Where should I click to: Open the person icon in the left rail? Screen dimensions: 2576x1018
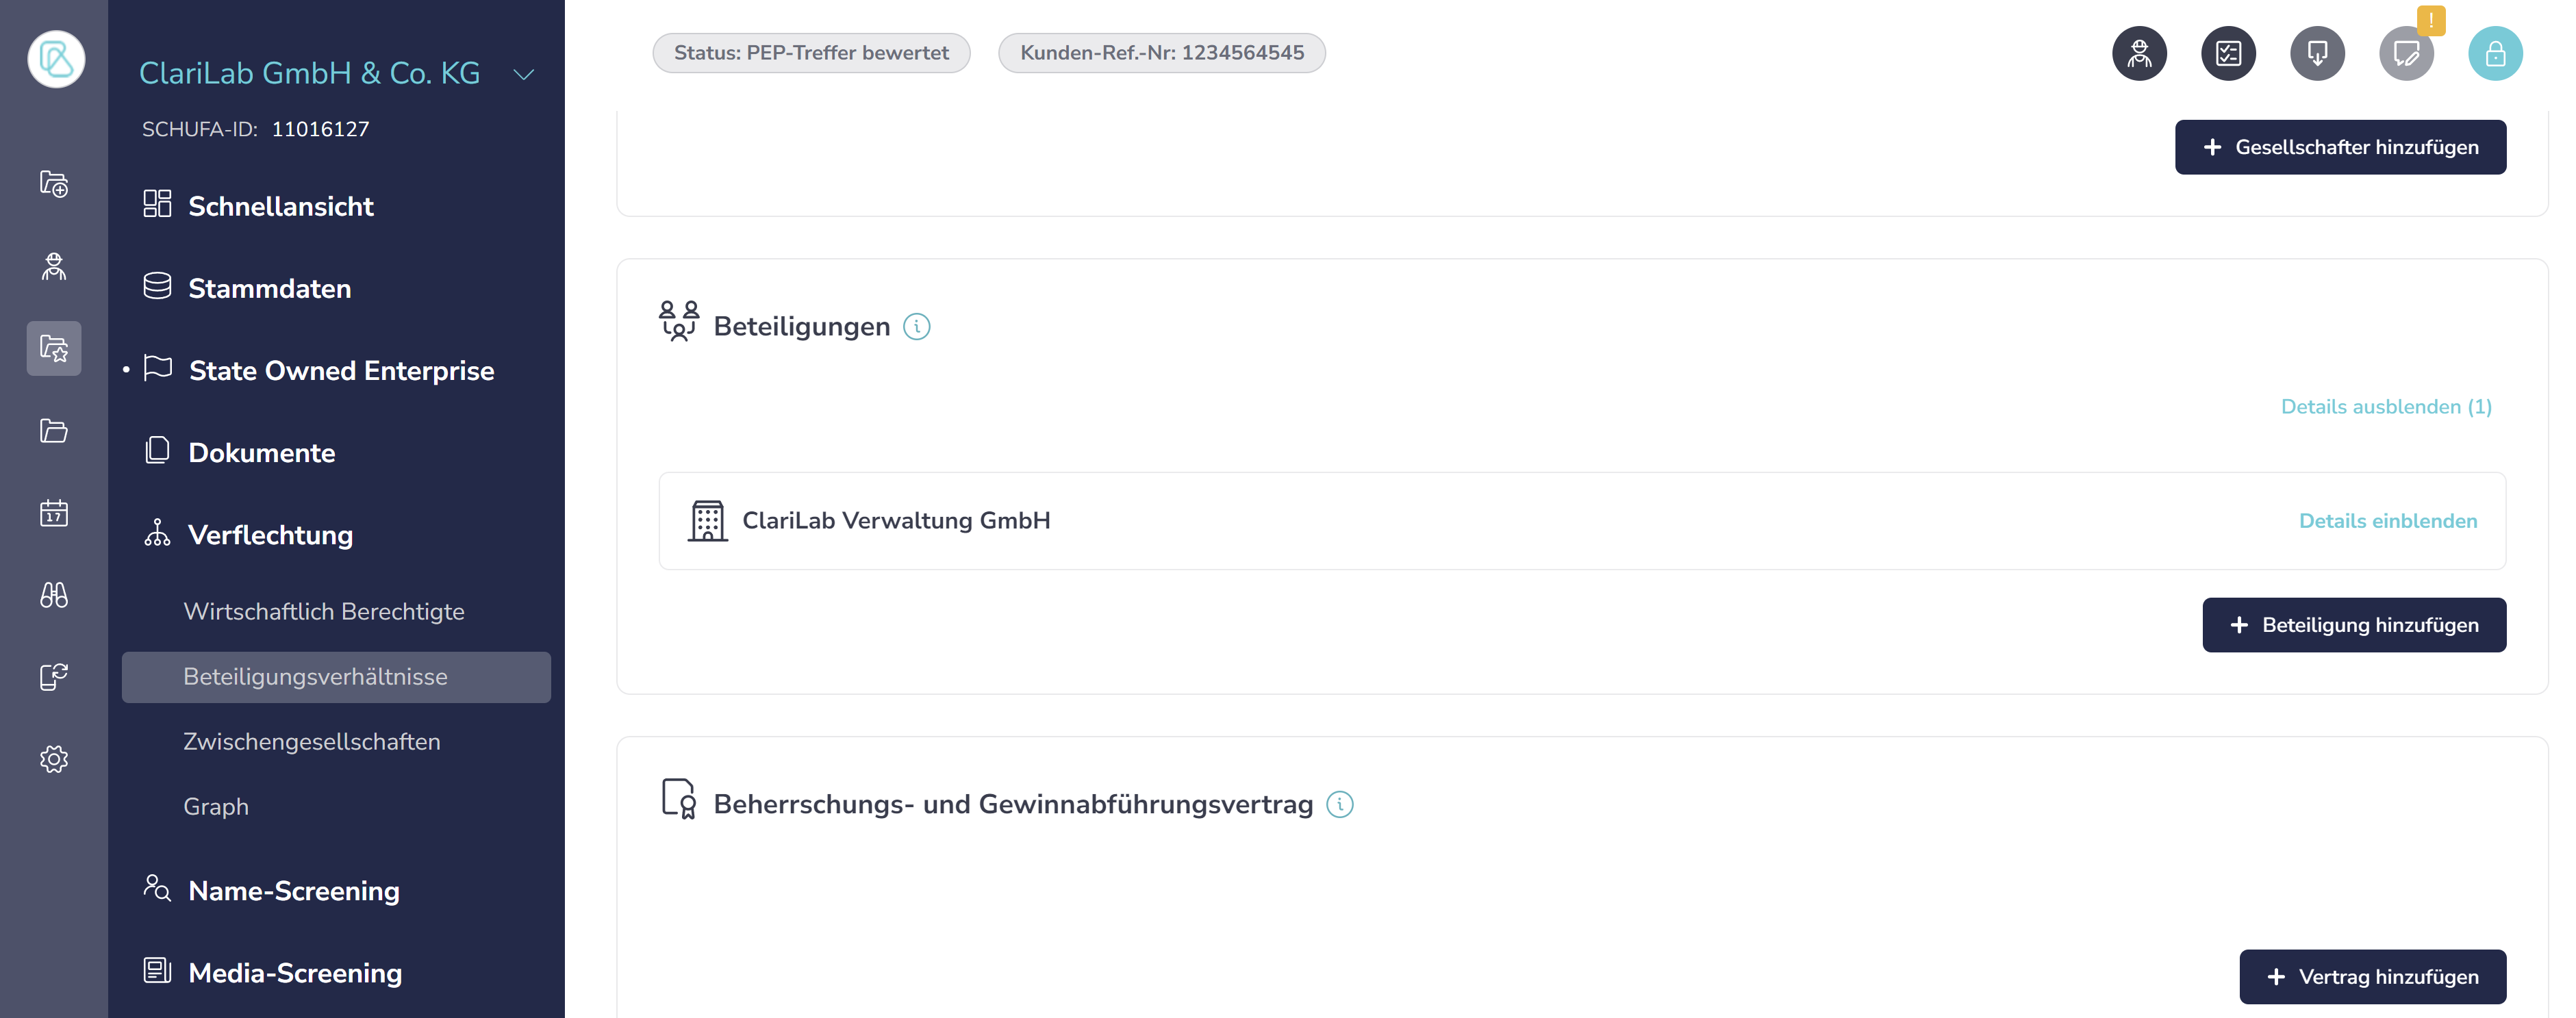coord(54,266)
